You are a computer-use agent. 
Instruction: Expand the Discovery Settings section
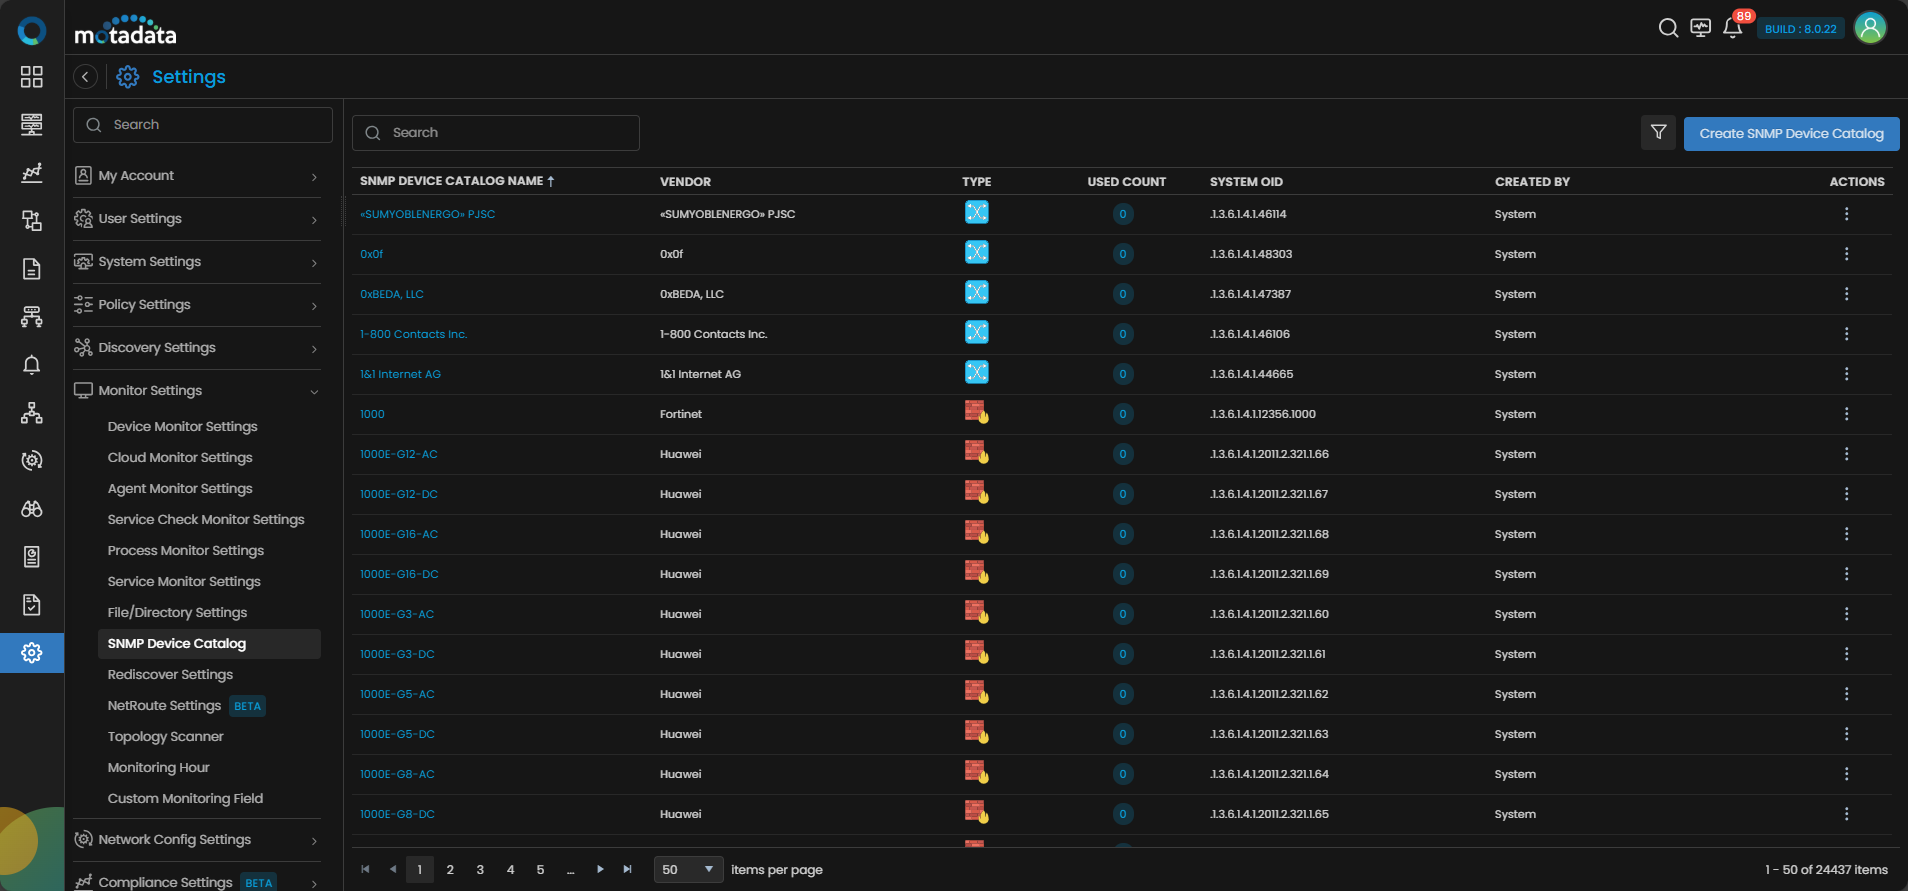197,348
